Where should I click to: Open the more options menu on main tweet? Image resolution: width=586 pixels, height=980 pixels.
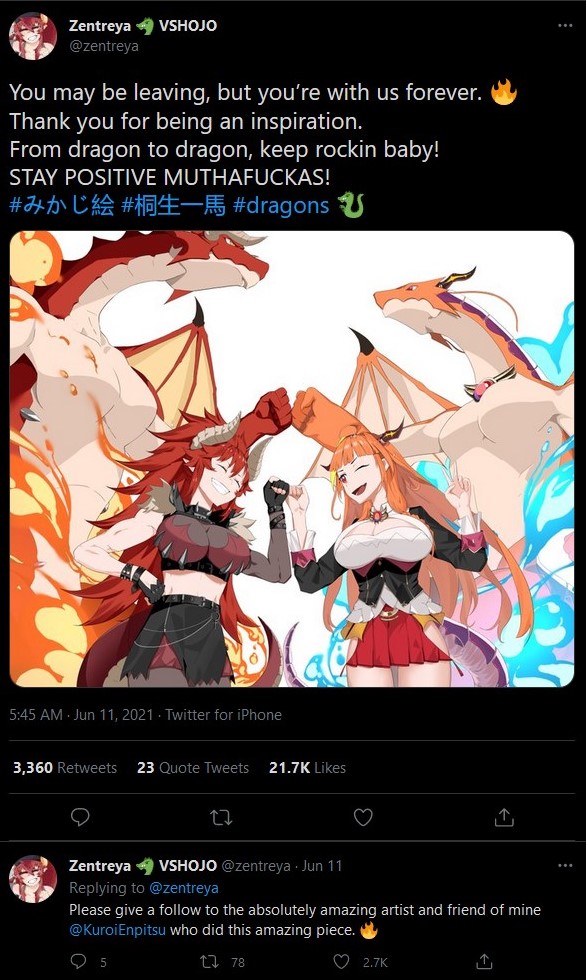pos(565,26)
